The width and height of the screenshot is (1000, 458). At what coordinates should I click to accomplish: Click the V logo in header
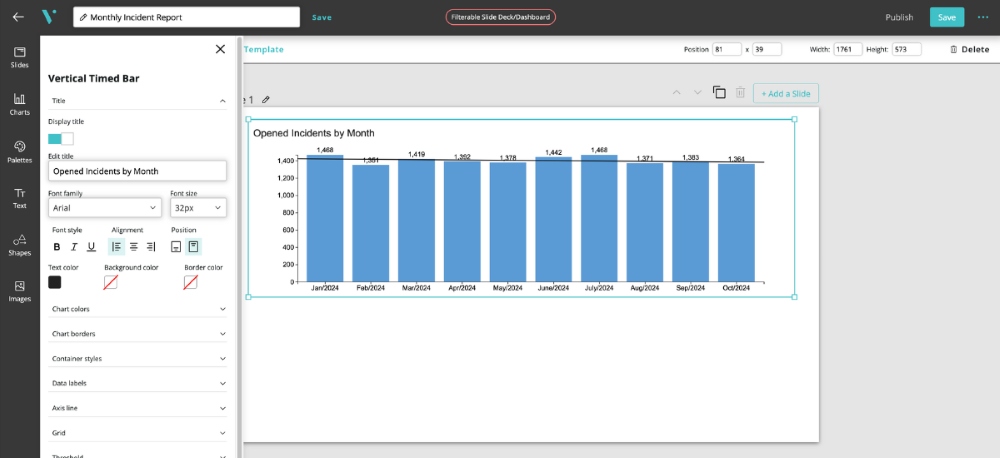(x=49, y=17)
